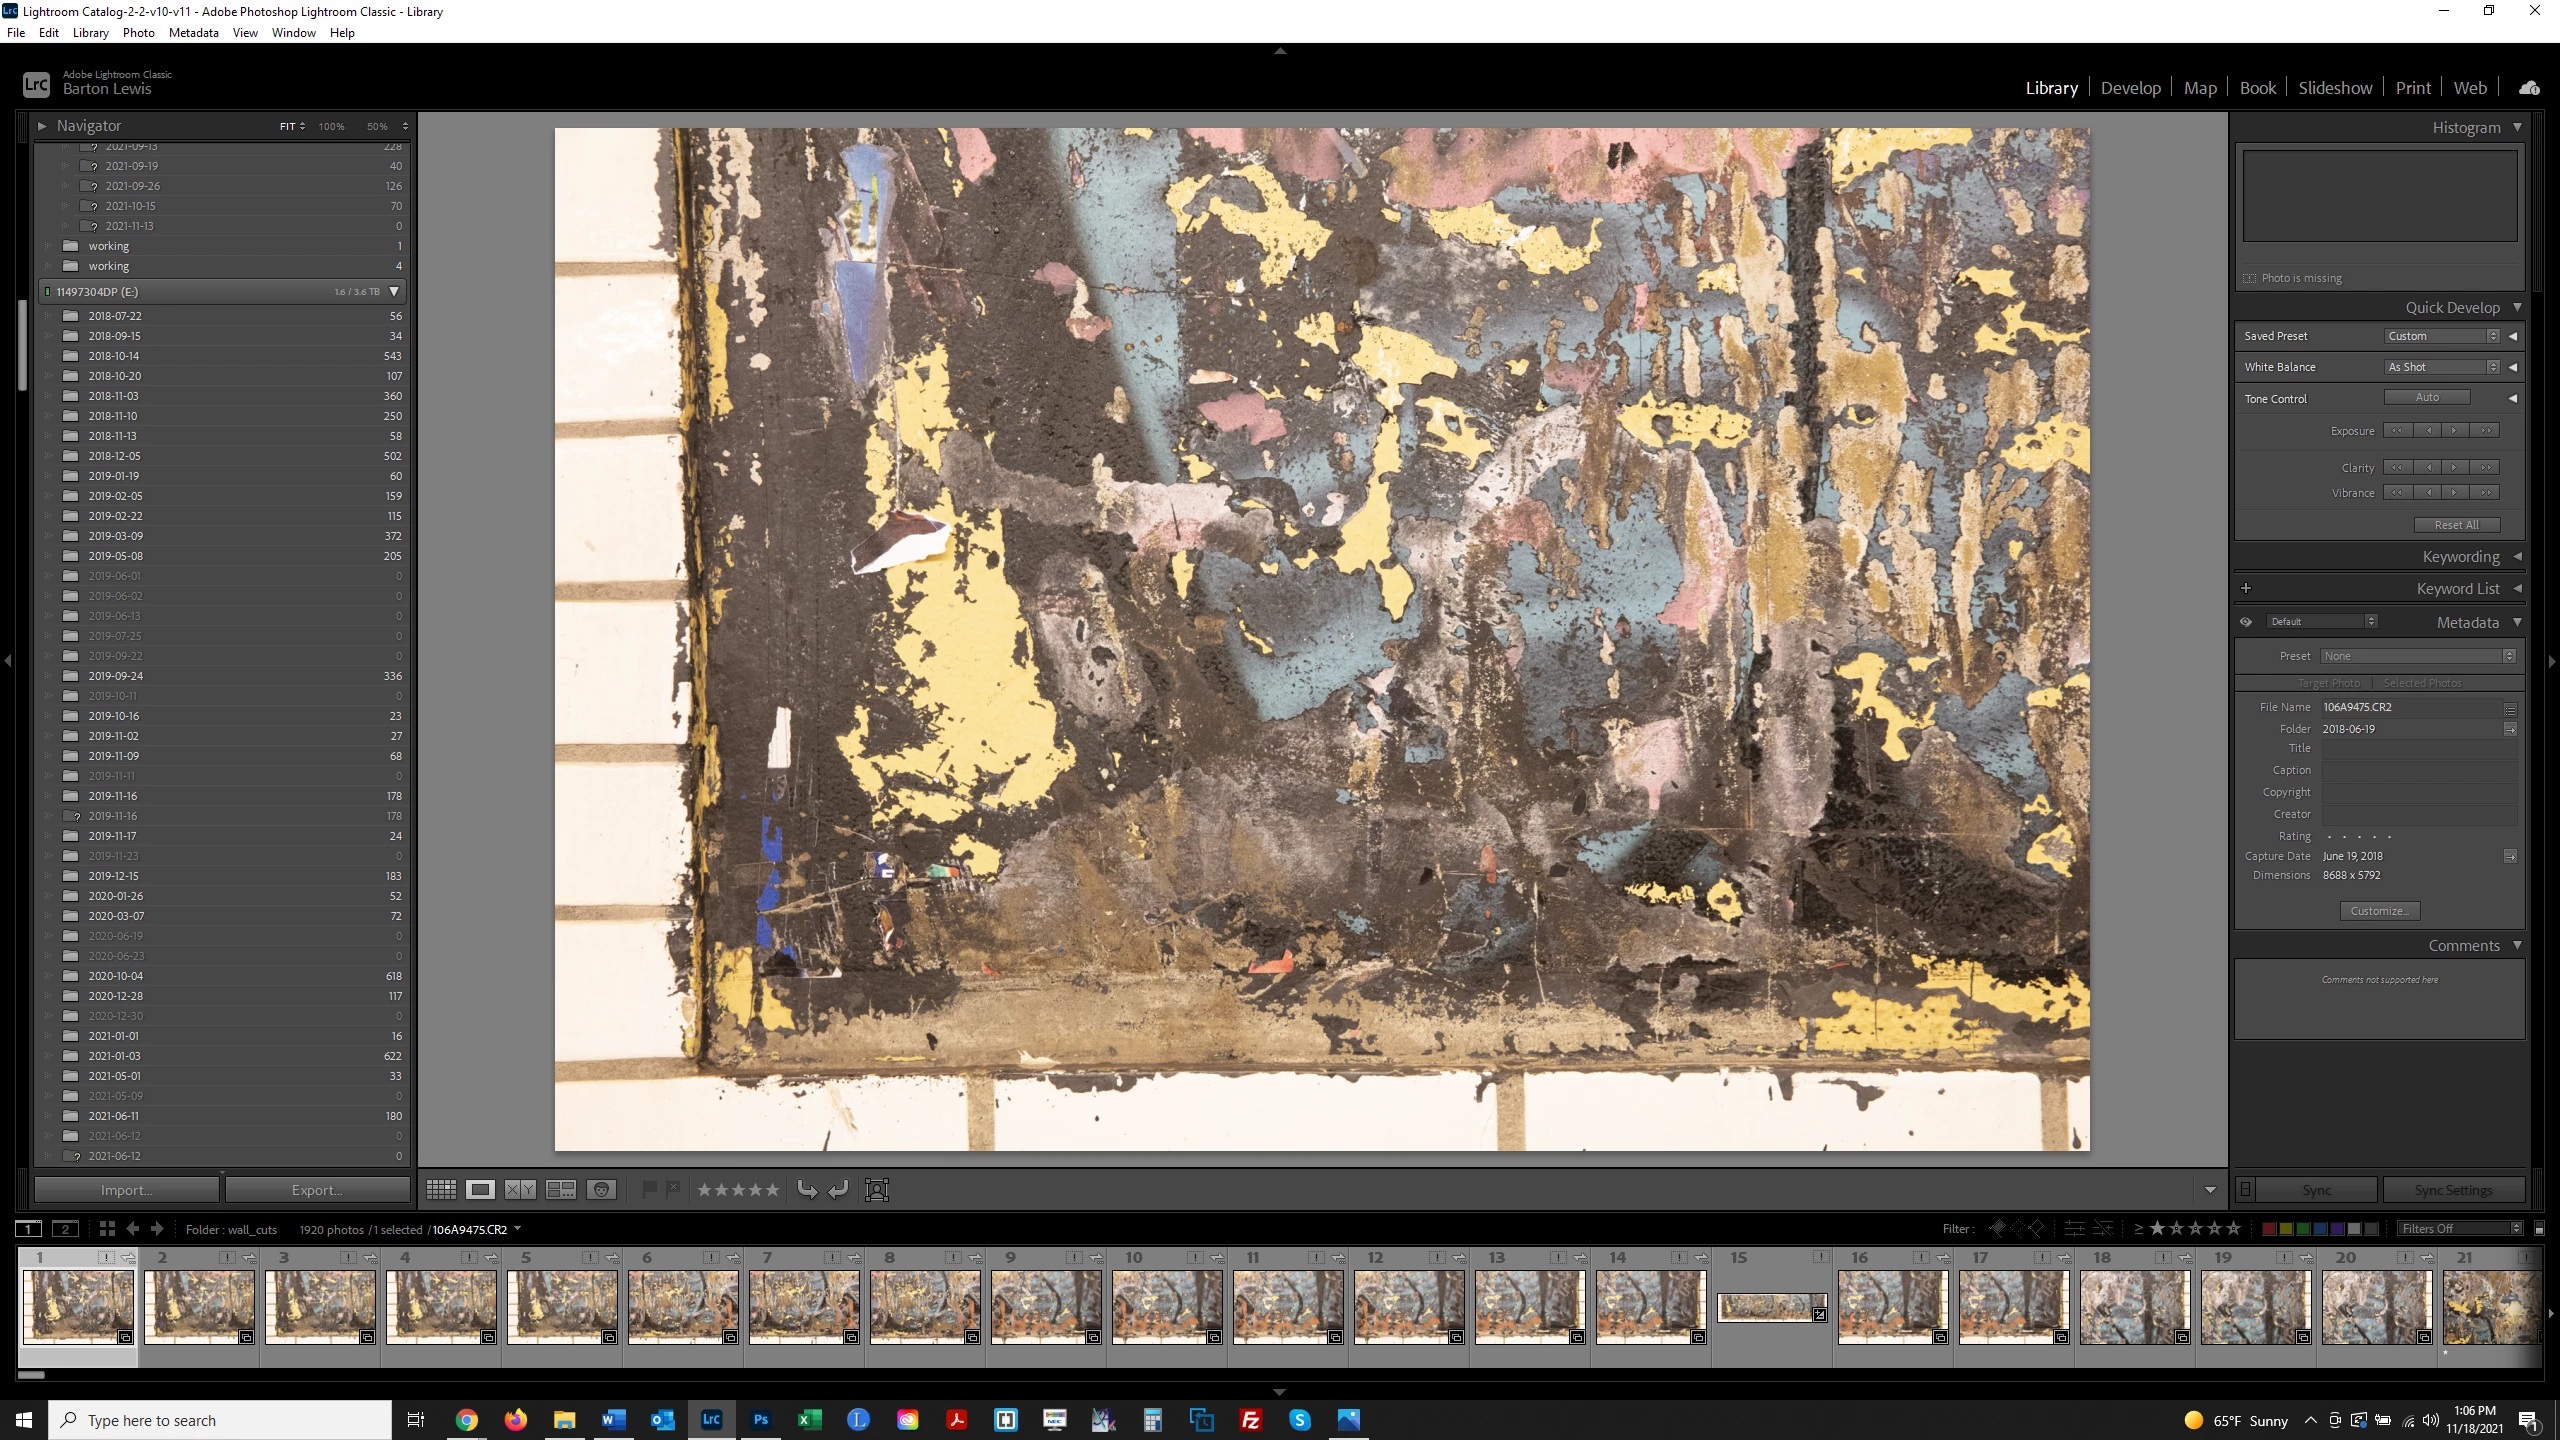Select filmstrip thumbnail number 15
This screenshot has height=1440, width=2560.
1772,1306
